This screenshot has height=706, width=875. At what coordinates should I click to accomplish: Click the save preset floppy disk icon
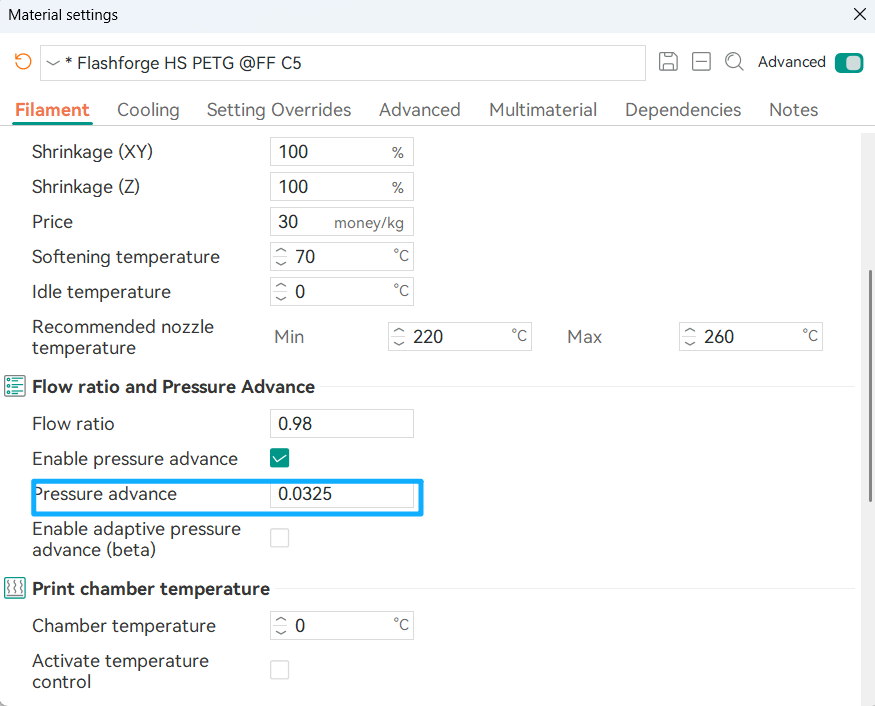point(669,62)
